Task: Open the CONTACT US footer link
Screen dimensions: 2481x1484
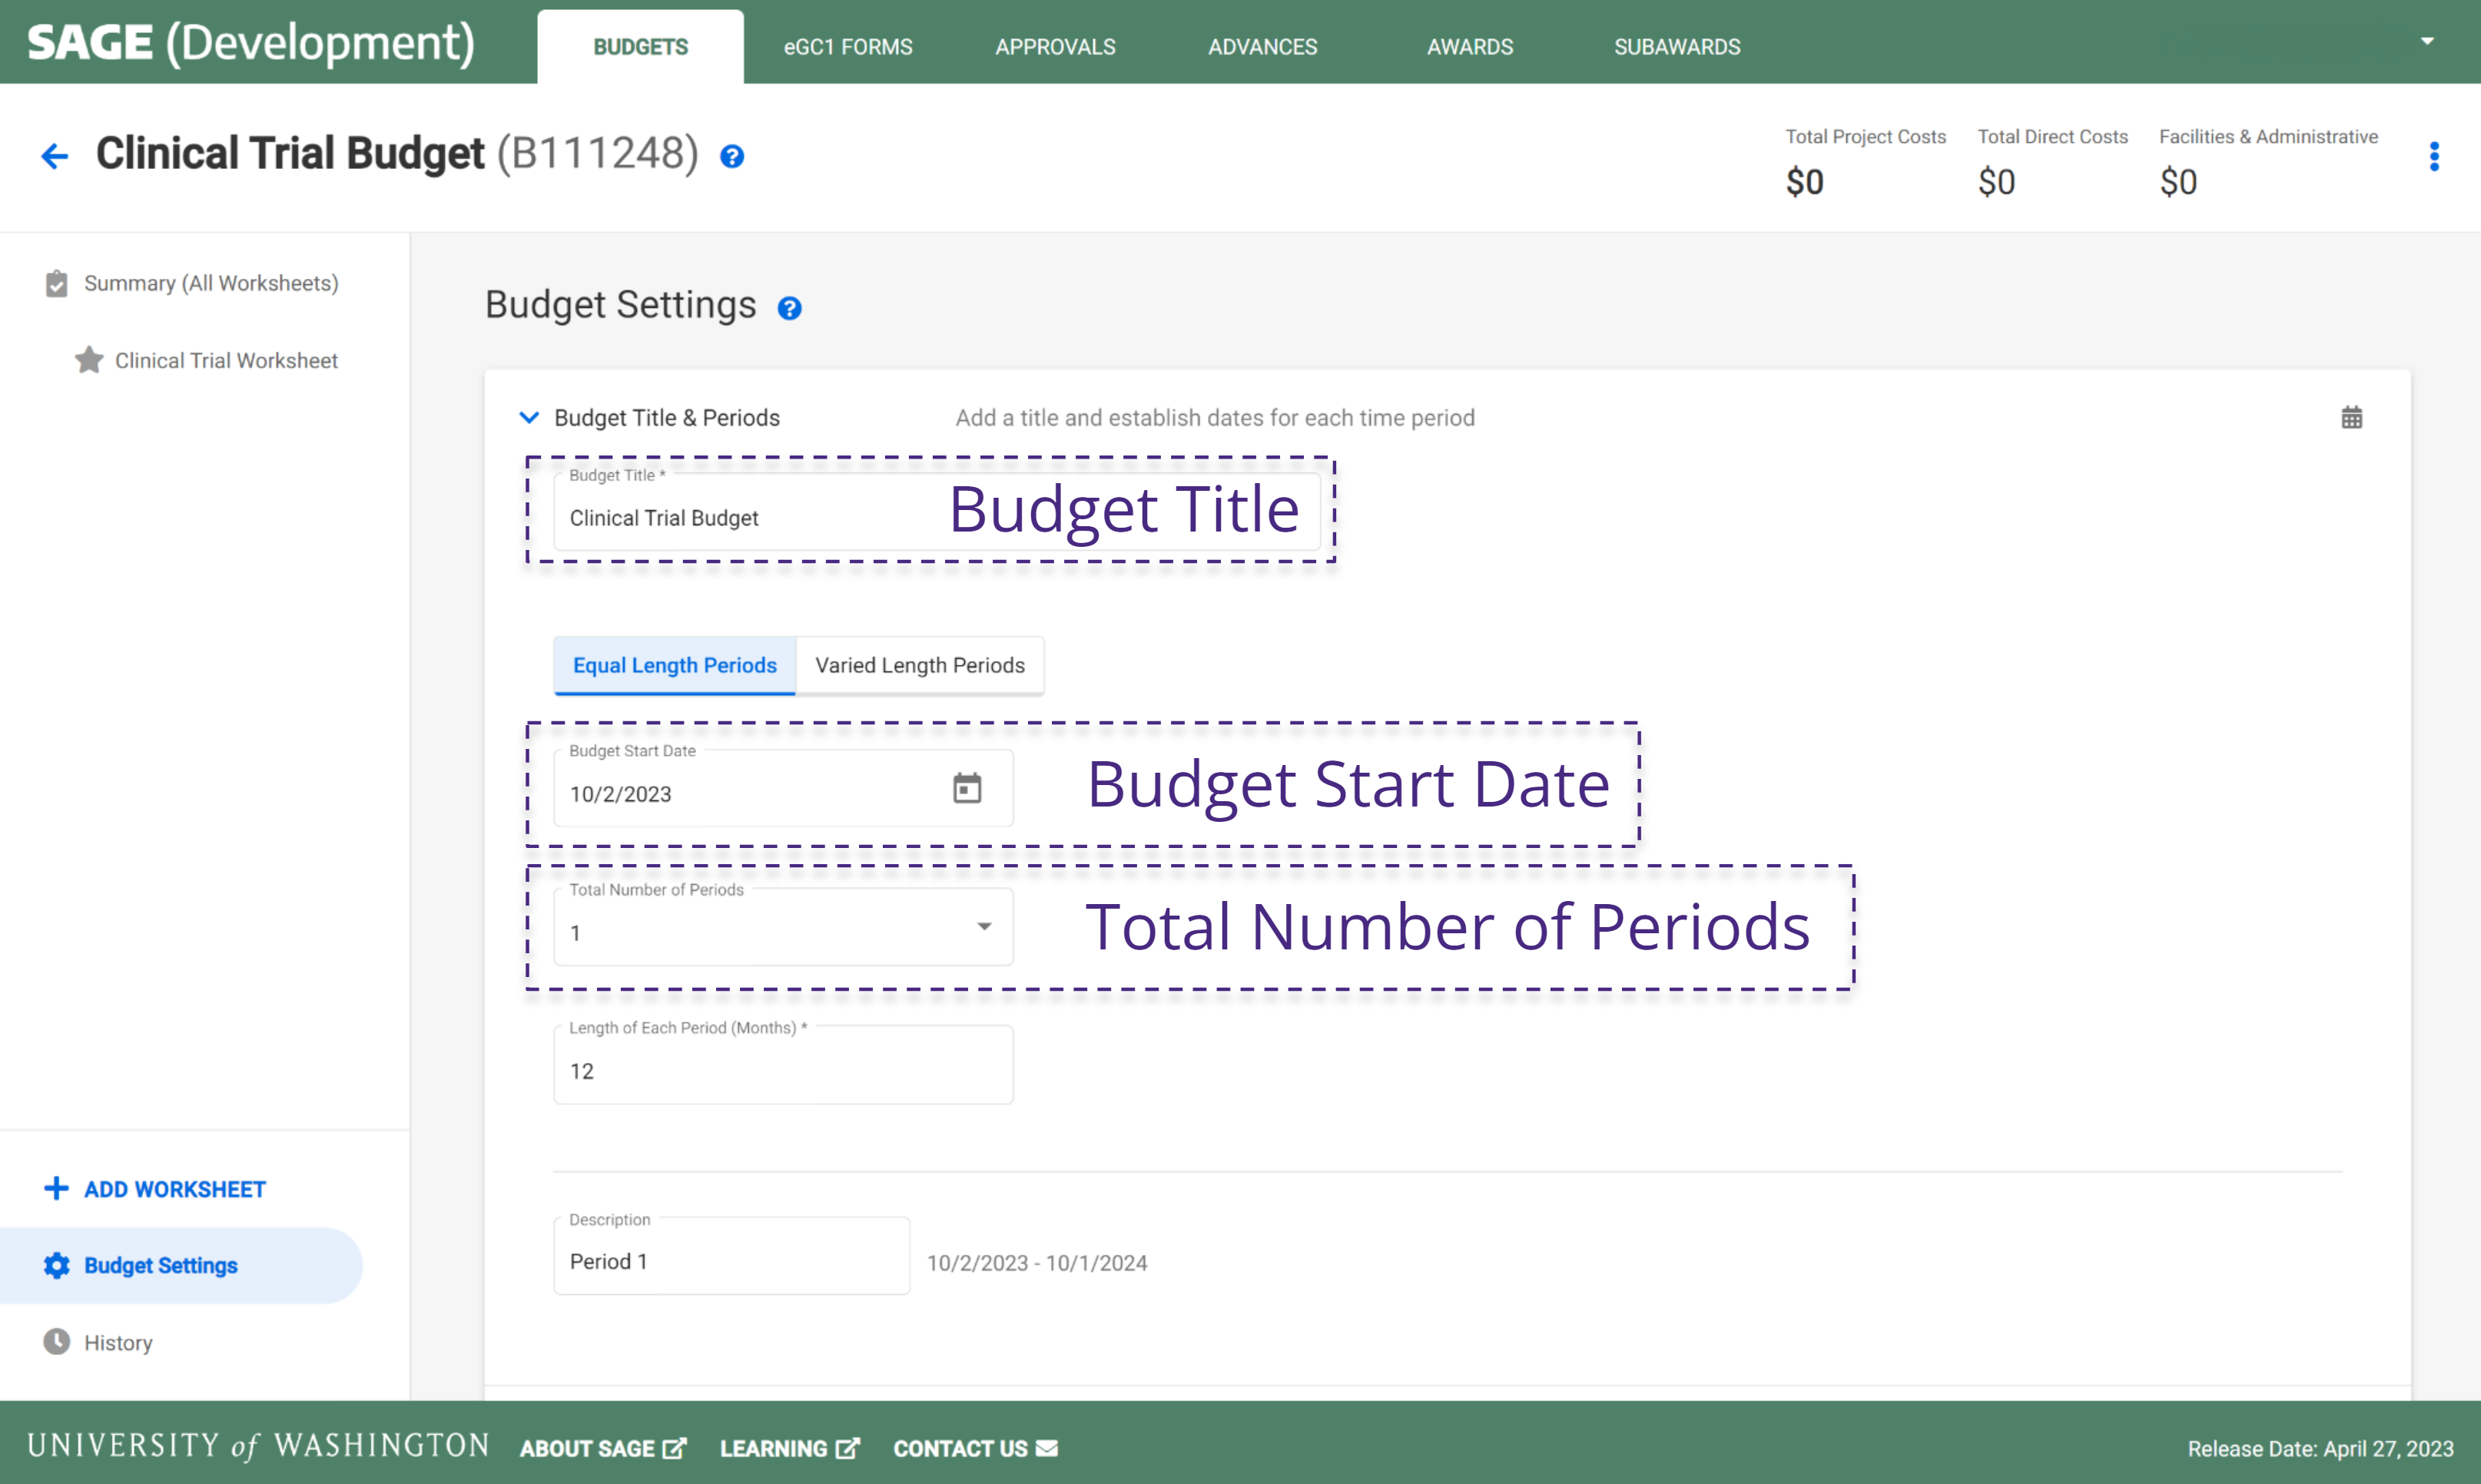Action: click(974, 1448)
